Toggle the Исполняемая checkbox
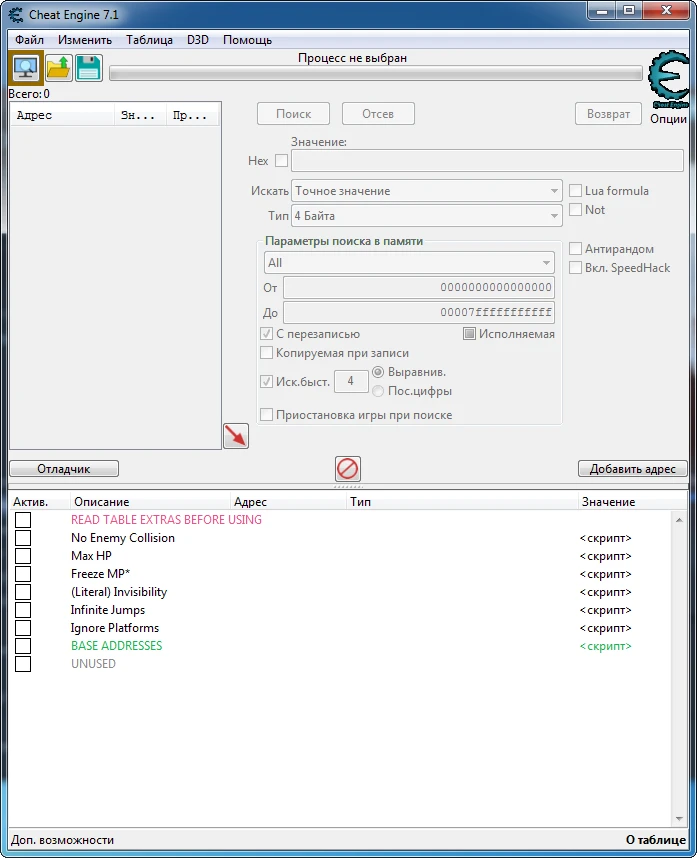Viewport: 697px width, 858px height. point(469,334)
